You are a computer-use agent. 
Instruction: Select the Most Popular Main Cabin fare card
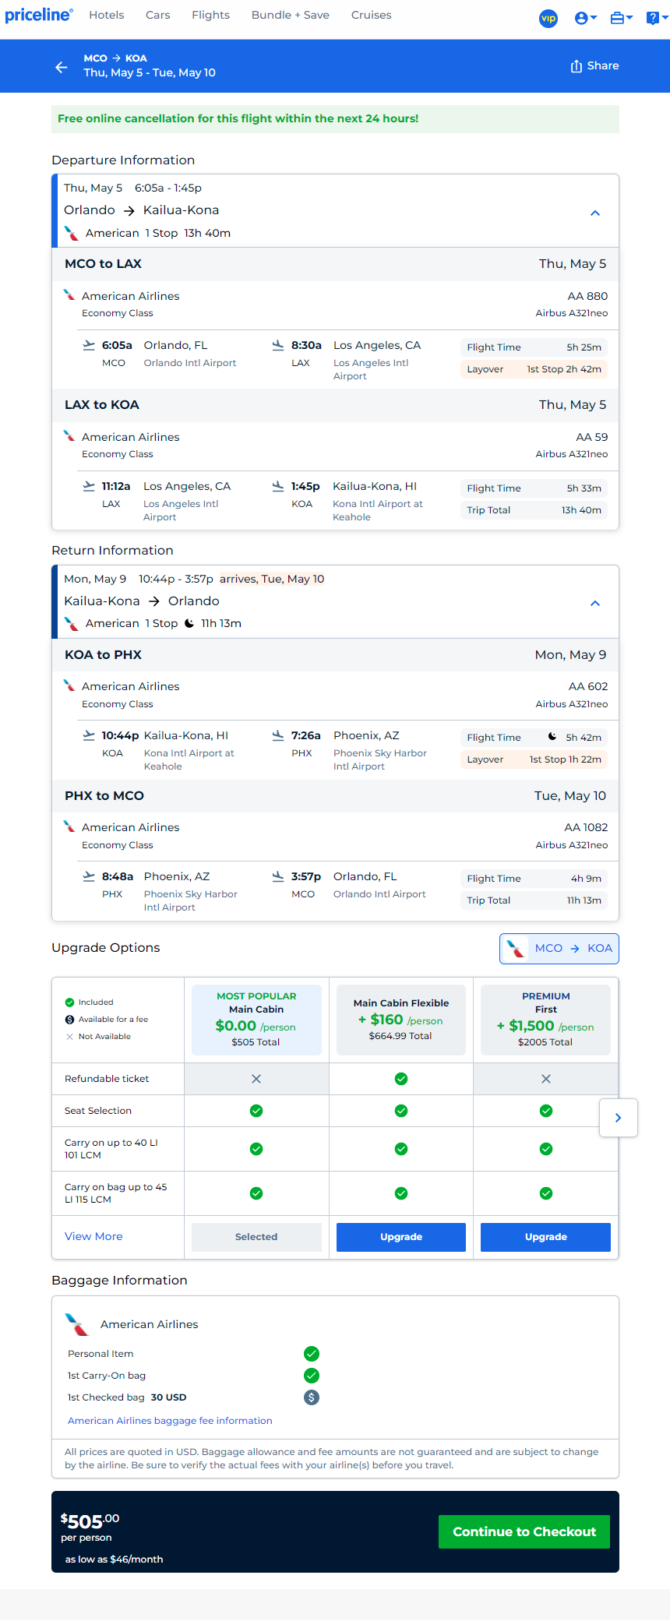[x=256, y=1019]
